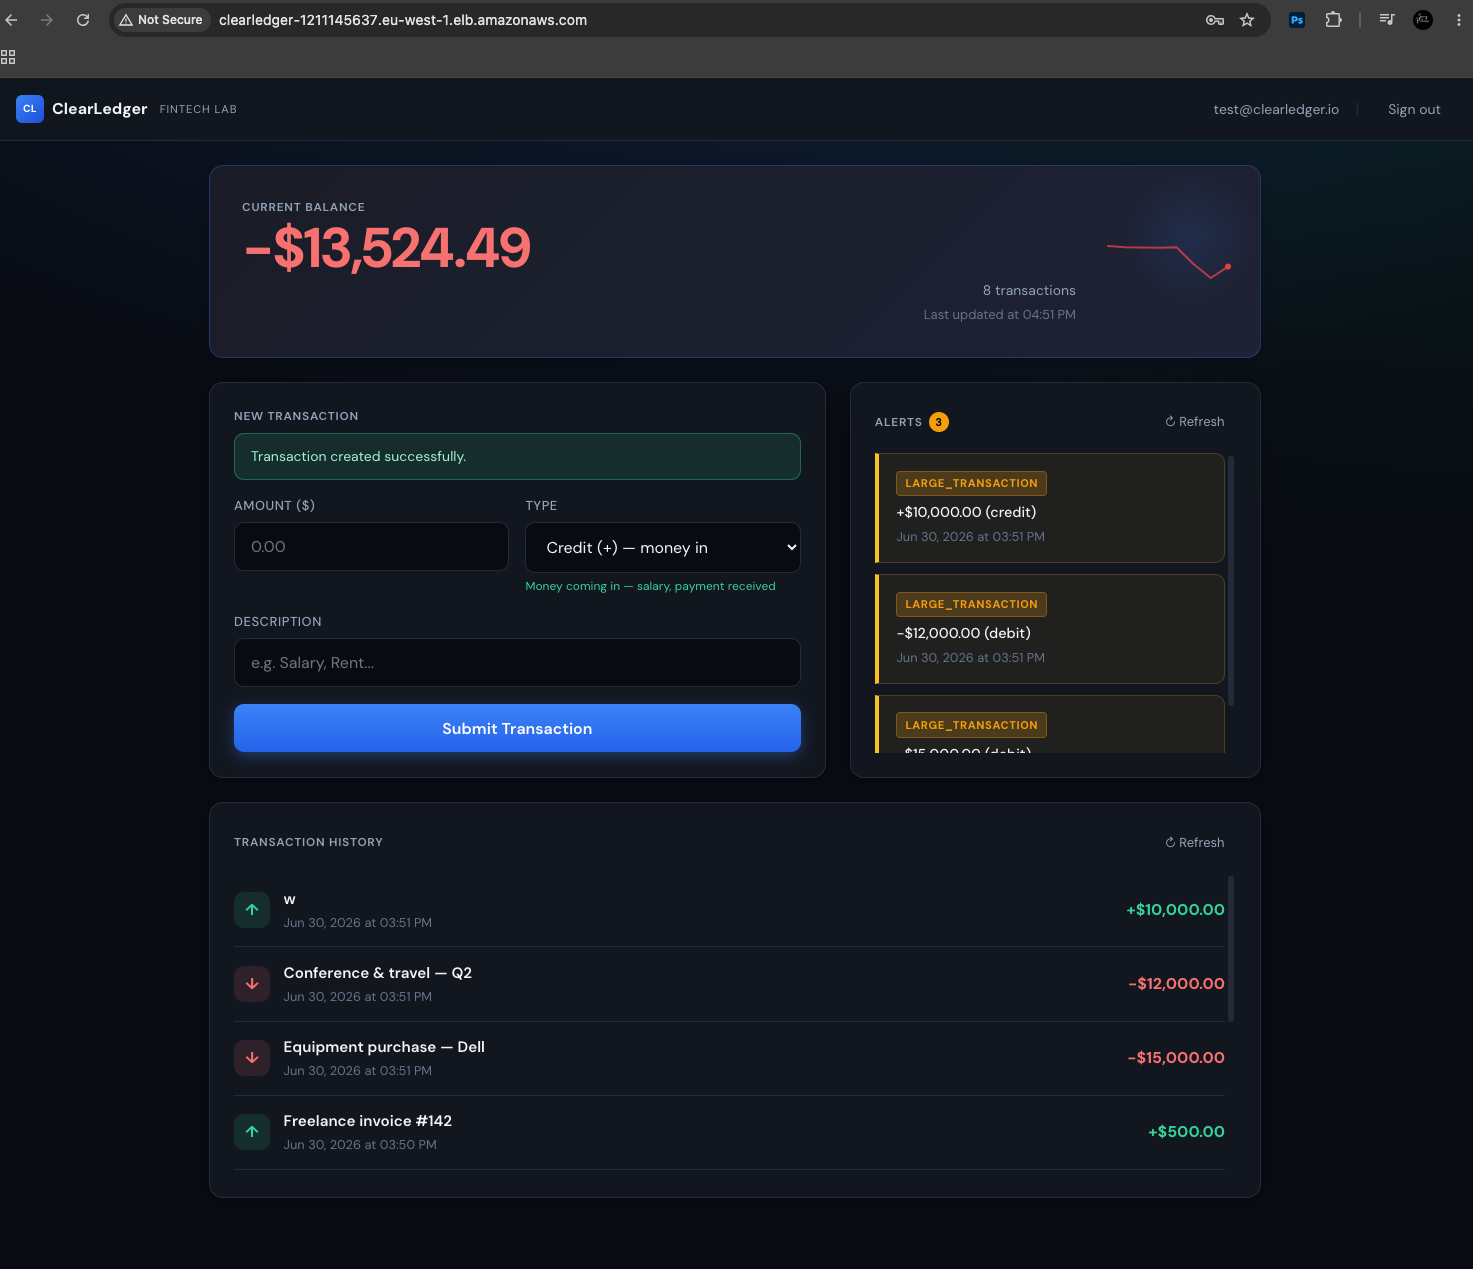Click 'Equipment purchase — Dell' transaction title
Image resolution: width=1473 pixels, height=1269 pixels.
point(384,1047)
